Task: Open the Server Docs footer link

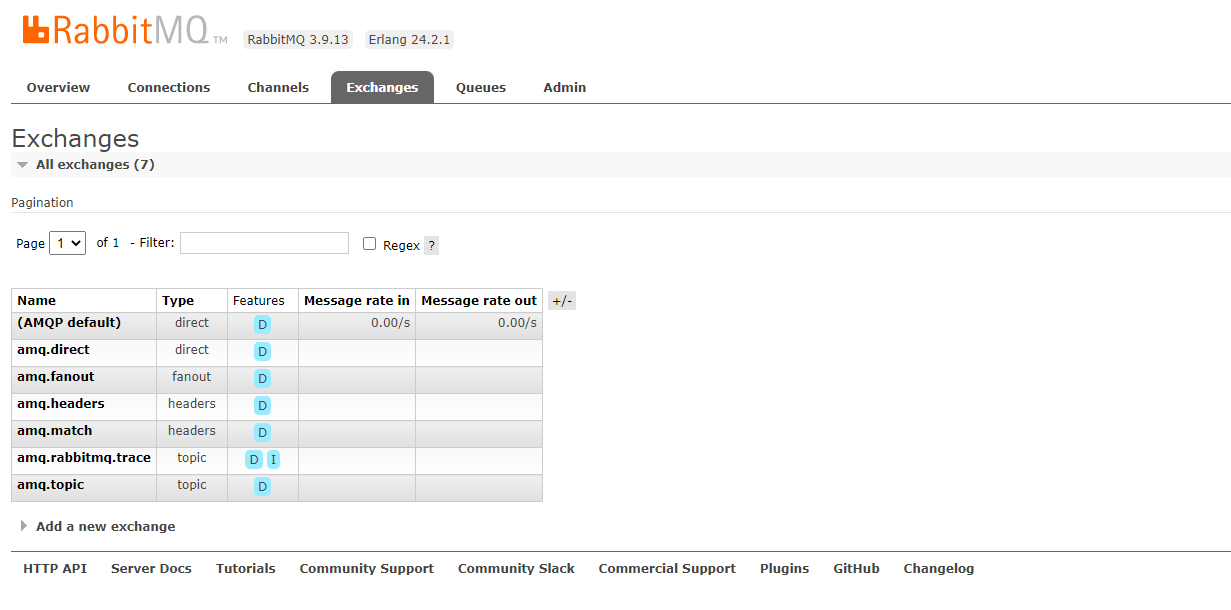Action: tap(151, 568)
